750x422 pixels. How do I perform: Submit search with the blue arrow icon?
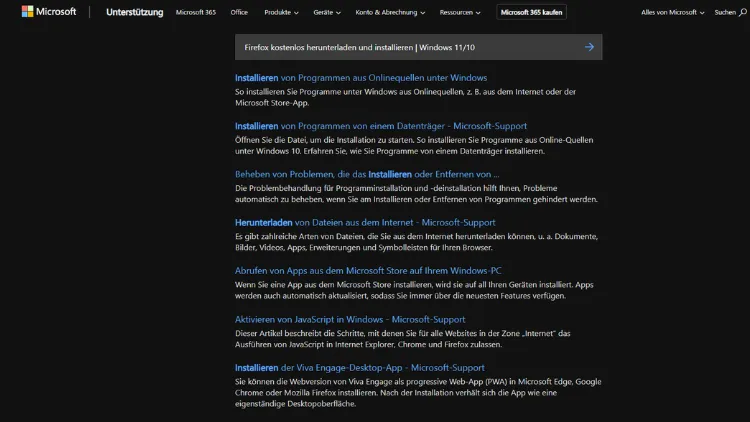click(x=589, y=47)
